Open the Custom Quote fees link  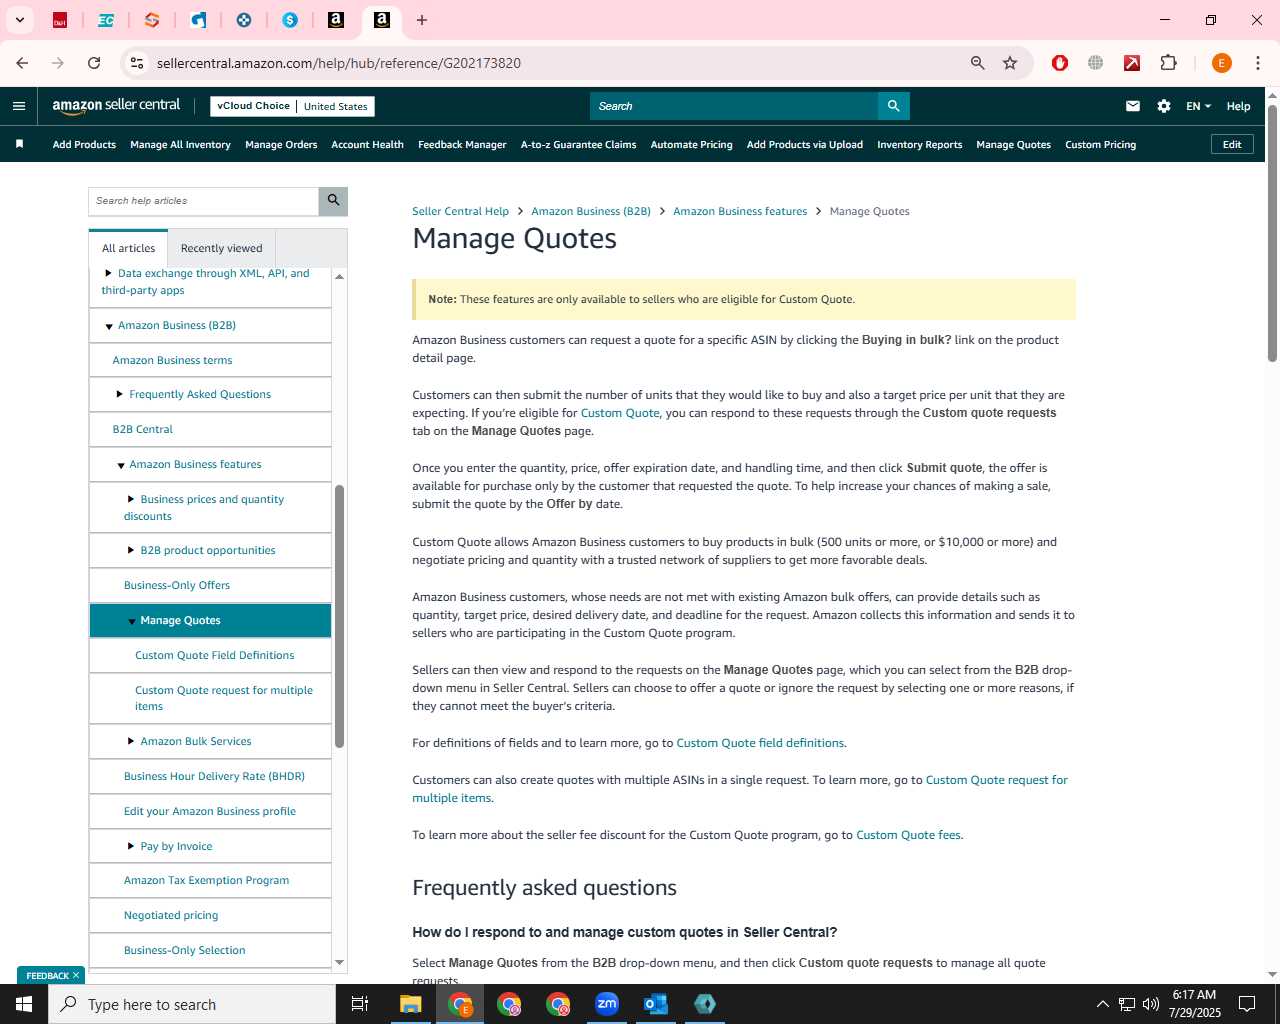click(908, 835)
